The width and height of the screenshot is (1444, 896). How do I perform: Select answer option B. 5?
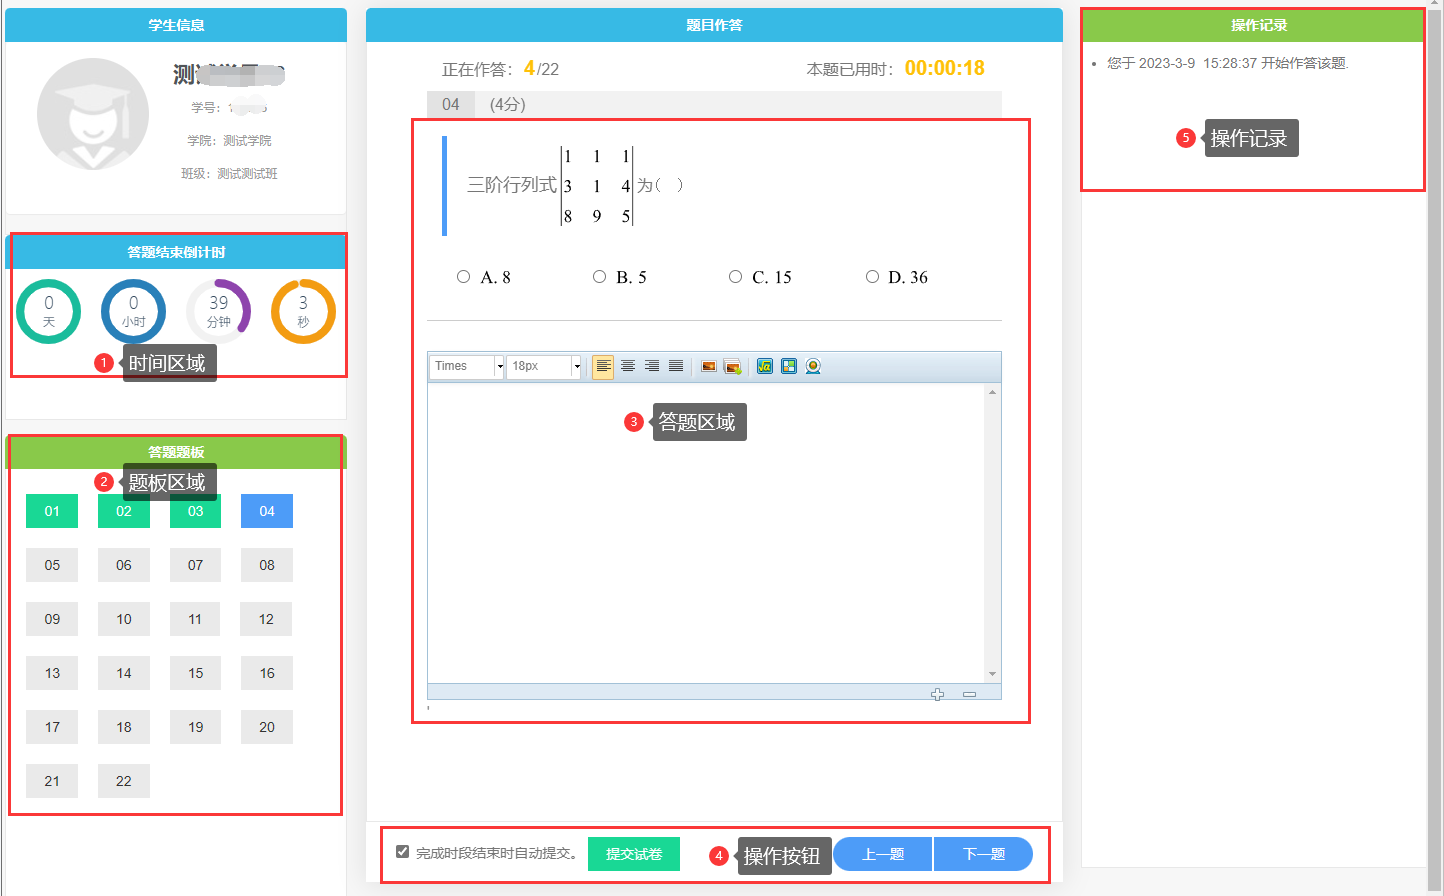coord(599,277)
